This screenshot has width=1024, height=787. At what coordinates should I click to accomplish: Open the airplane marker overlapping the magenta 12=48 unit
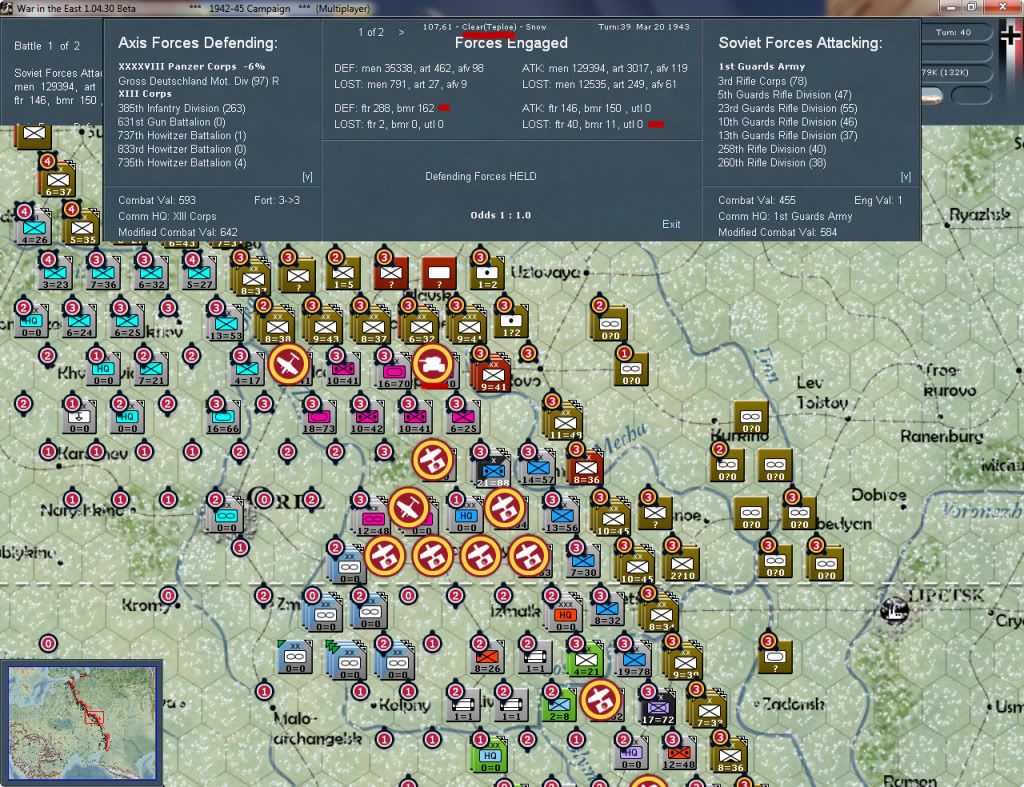(x=409, y=507)
